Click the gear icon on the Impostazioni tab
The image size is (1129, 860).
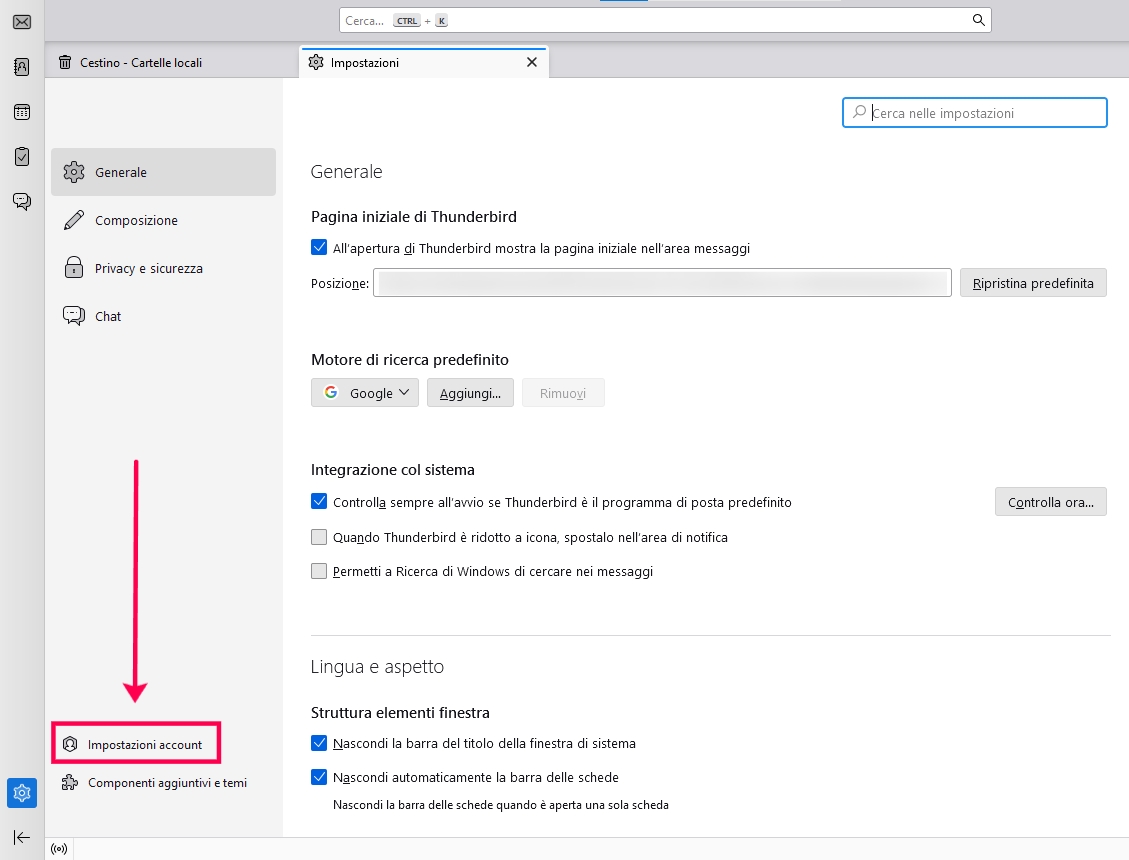tap(316, 63)
